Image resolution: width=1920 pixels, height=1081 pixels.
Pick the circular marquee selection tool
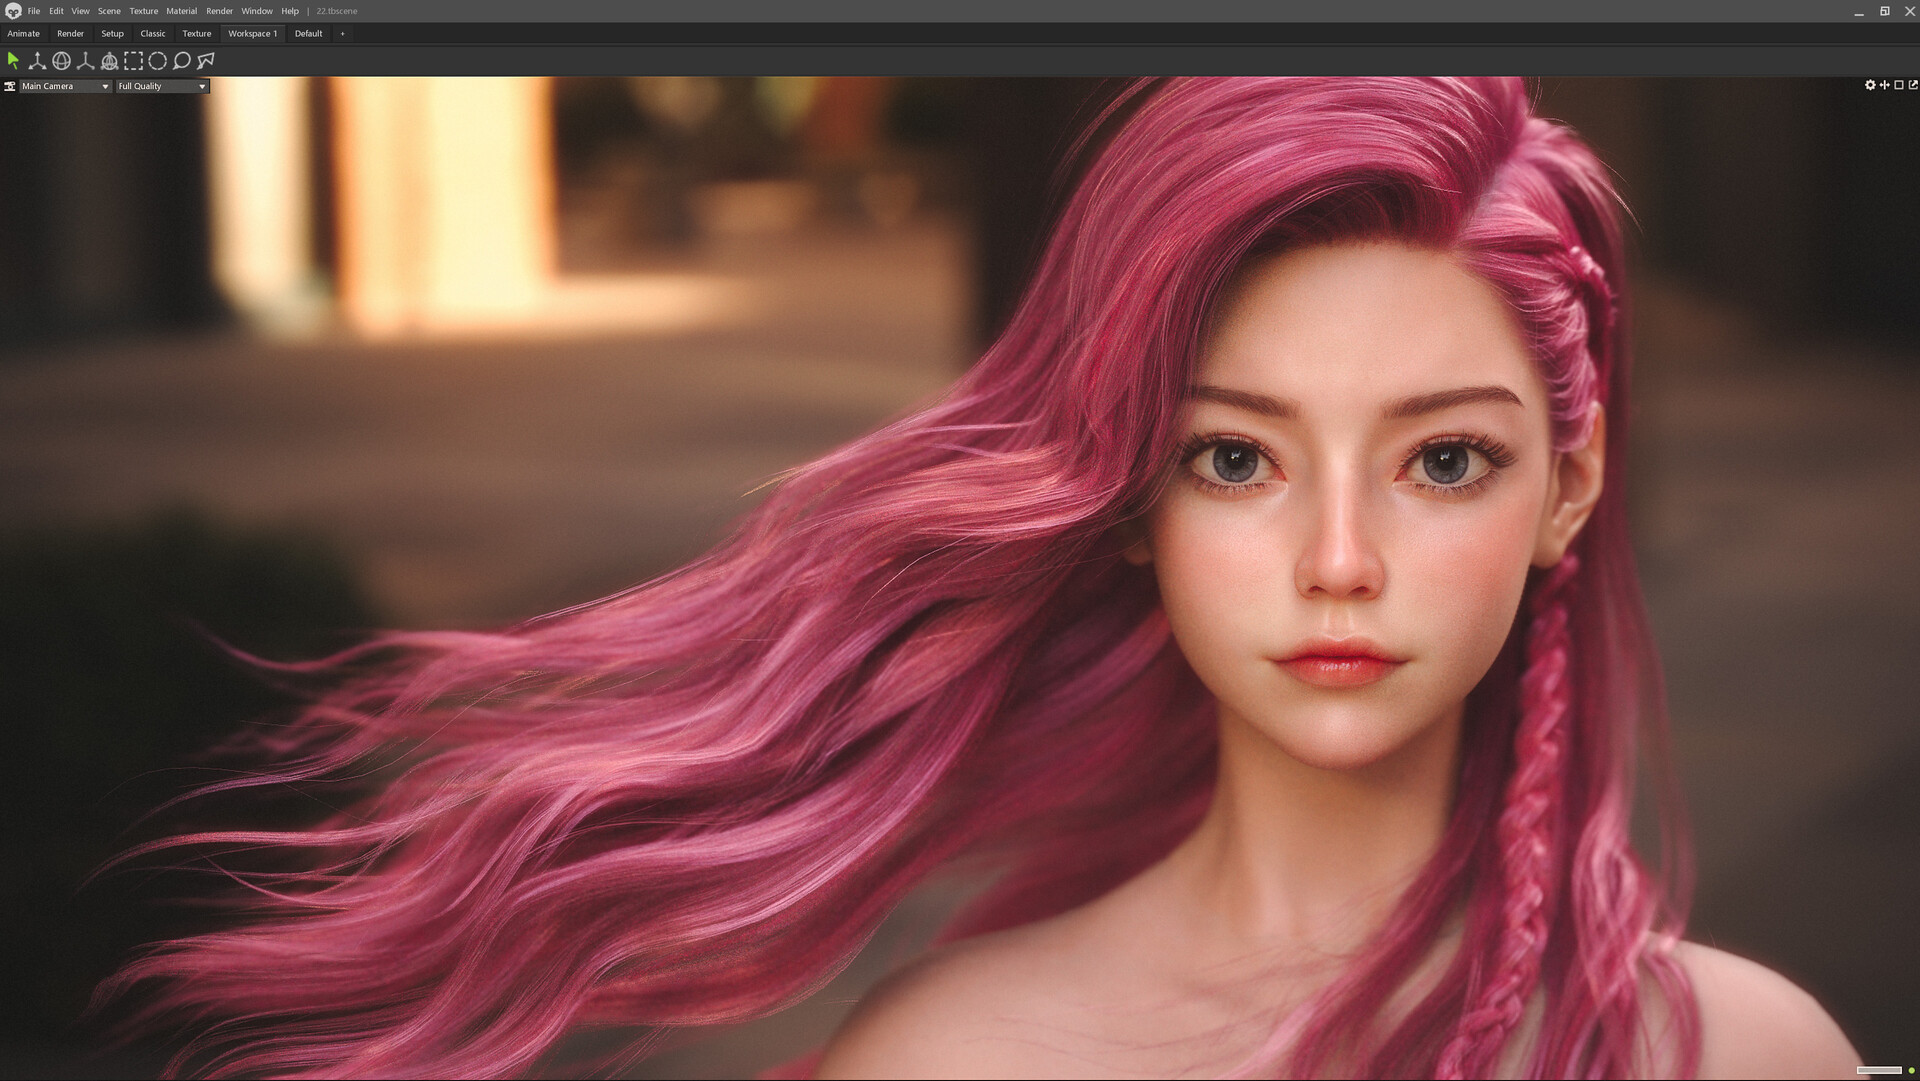pyautogui.click(x=157, y=61)
